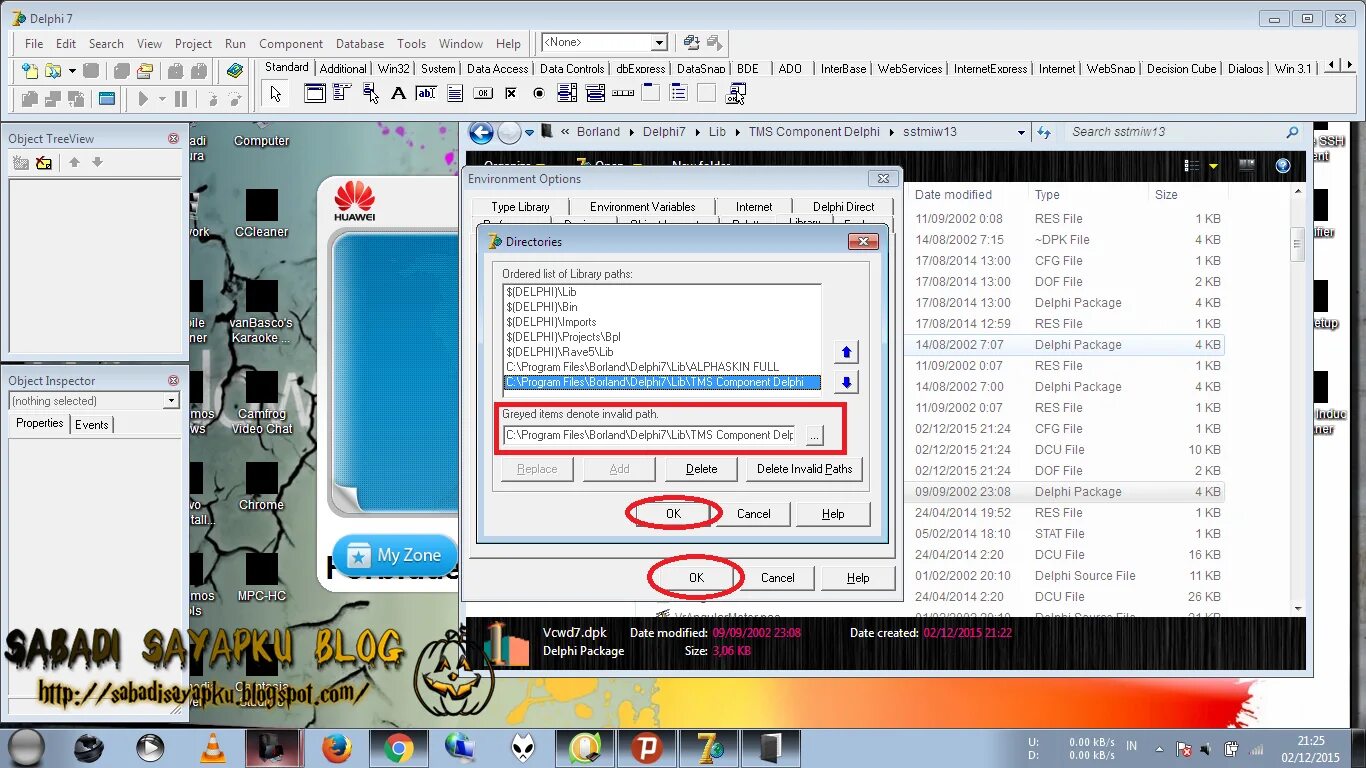
Task: Toggle the Explorer preview pane icon
Action: point(1247,165)
